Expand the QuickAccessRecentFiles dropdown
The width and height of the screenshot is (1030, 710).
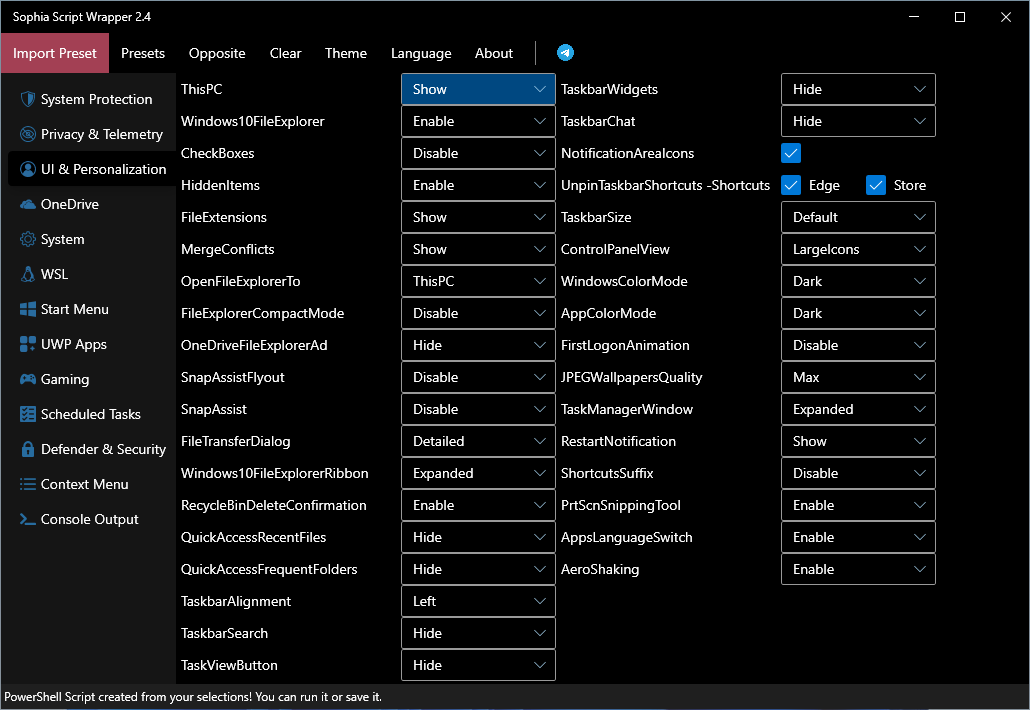coord(478,537)
